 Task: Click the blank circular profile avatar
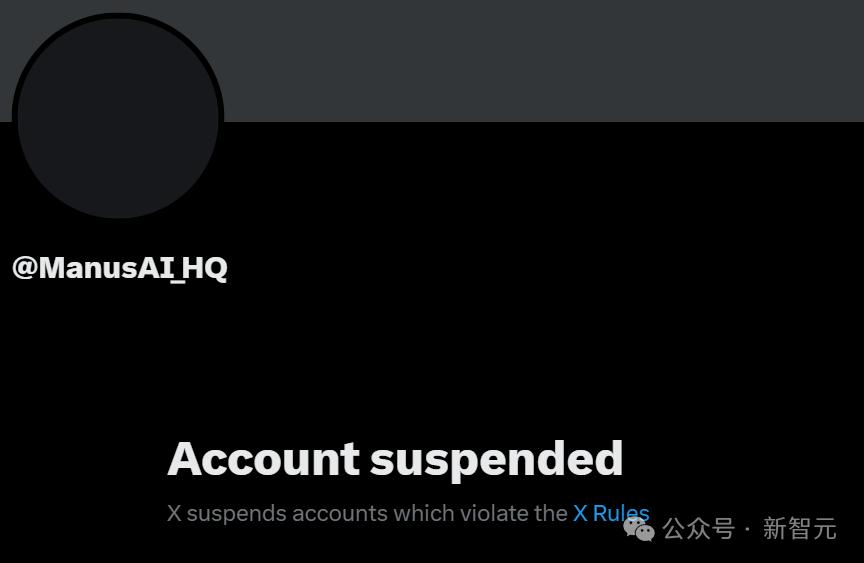118,116
